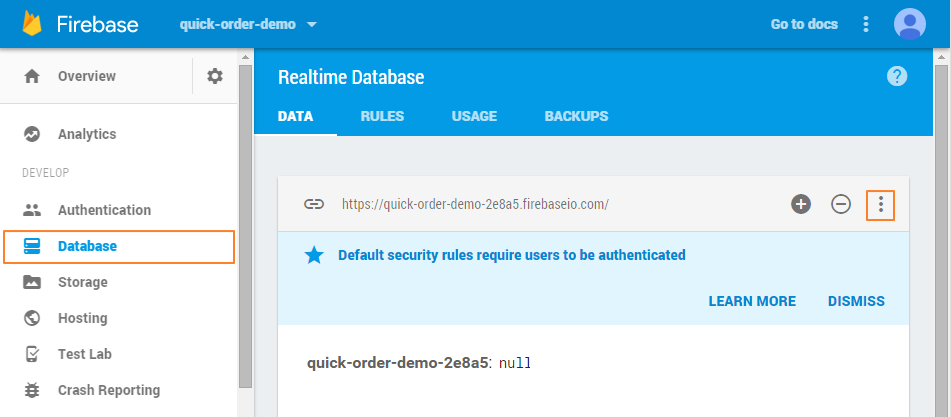Image resolution: width=951 pixels, height=417 pixels.
Task: Open Test Lab section
Action: [x=85, y=354]
